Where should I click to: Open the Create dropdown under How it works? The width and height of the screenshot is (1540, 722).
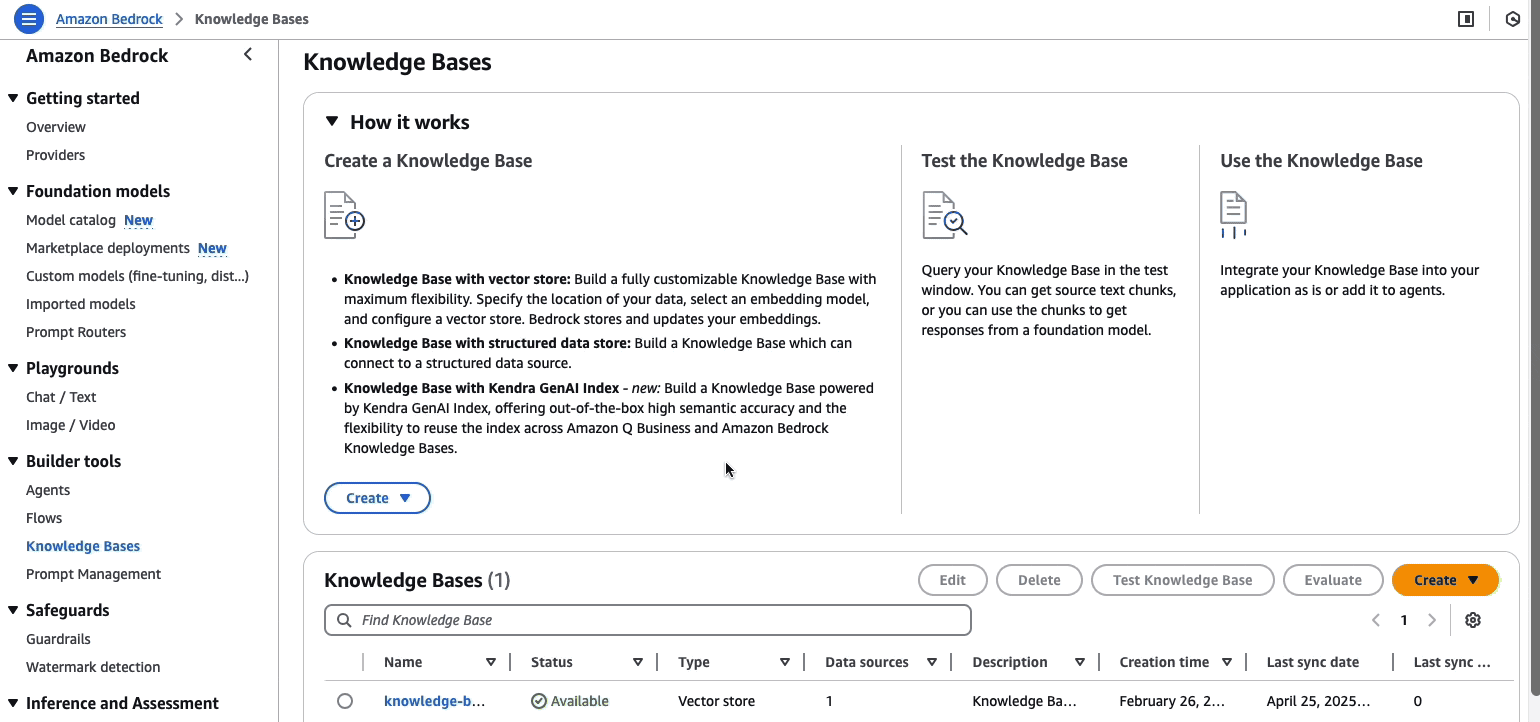[377, 497]
